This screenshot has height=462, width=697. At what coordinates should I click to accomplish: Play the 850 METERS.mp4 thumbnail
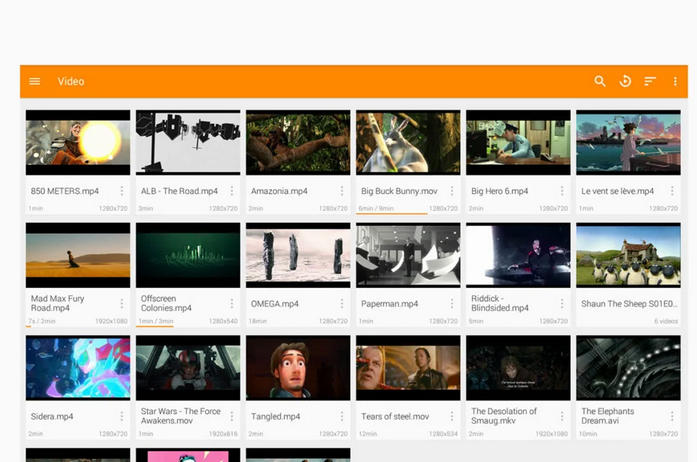pyautogui.click(x=78, y=142)
